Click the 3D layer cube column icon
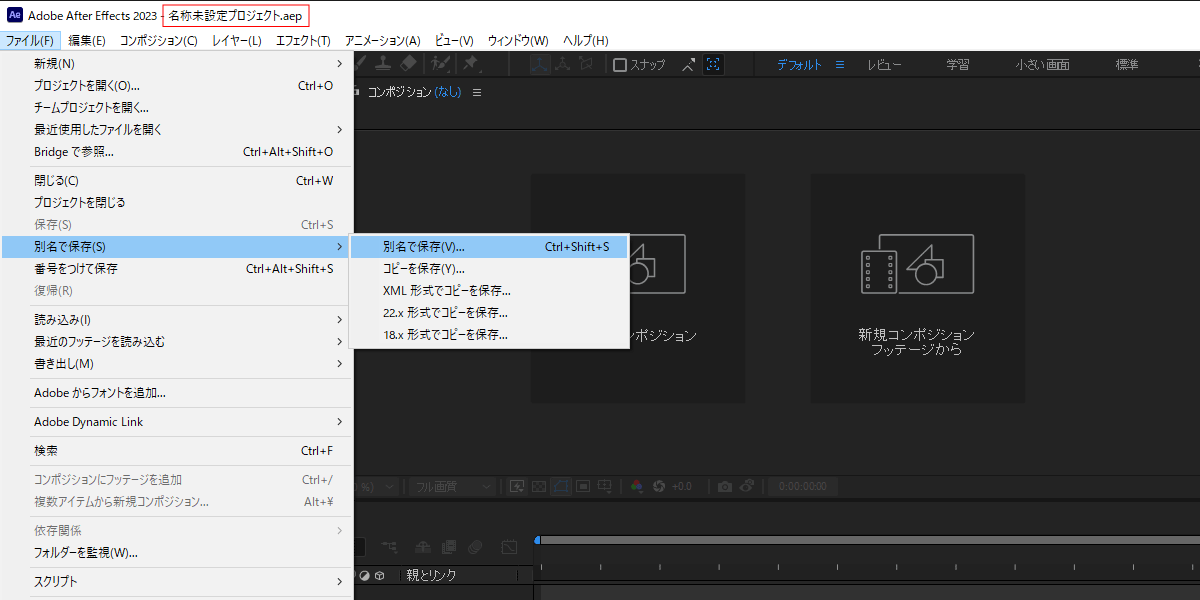This screenshot has height=600, width=1200. coord(379,576)
